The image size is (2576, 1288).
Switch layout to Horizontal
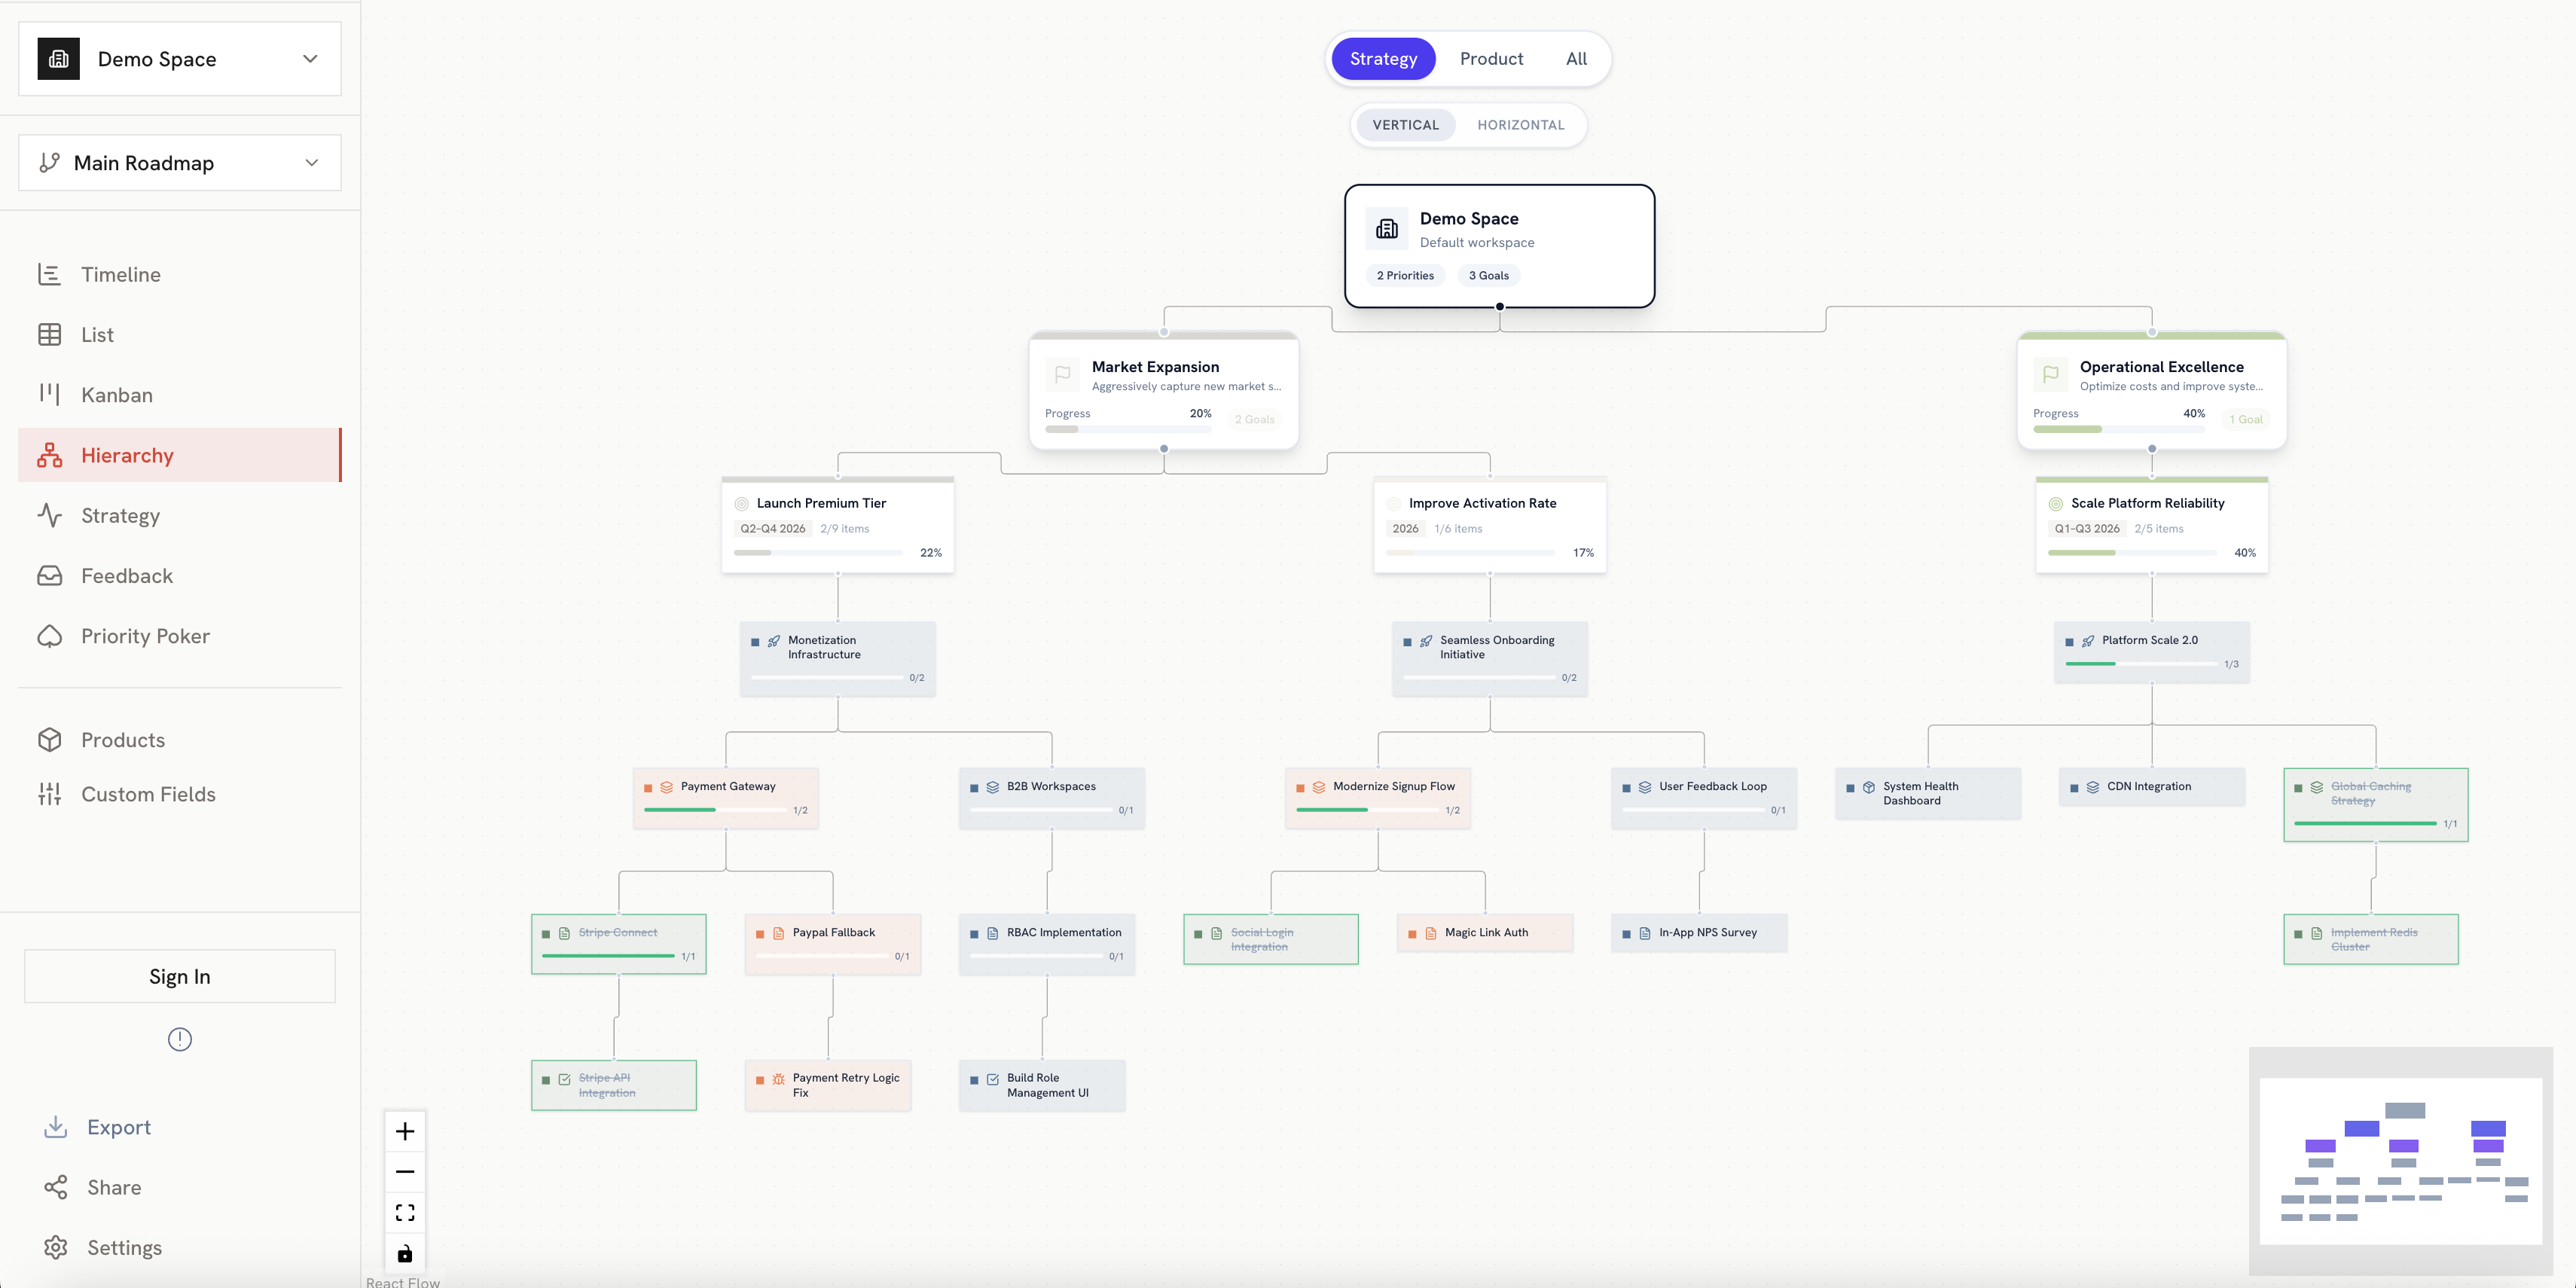[1520, 124]
